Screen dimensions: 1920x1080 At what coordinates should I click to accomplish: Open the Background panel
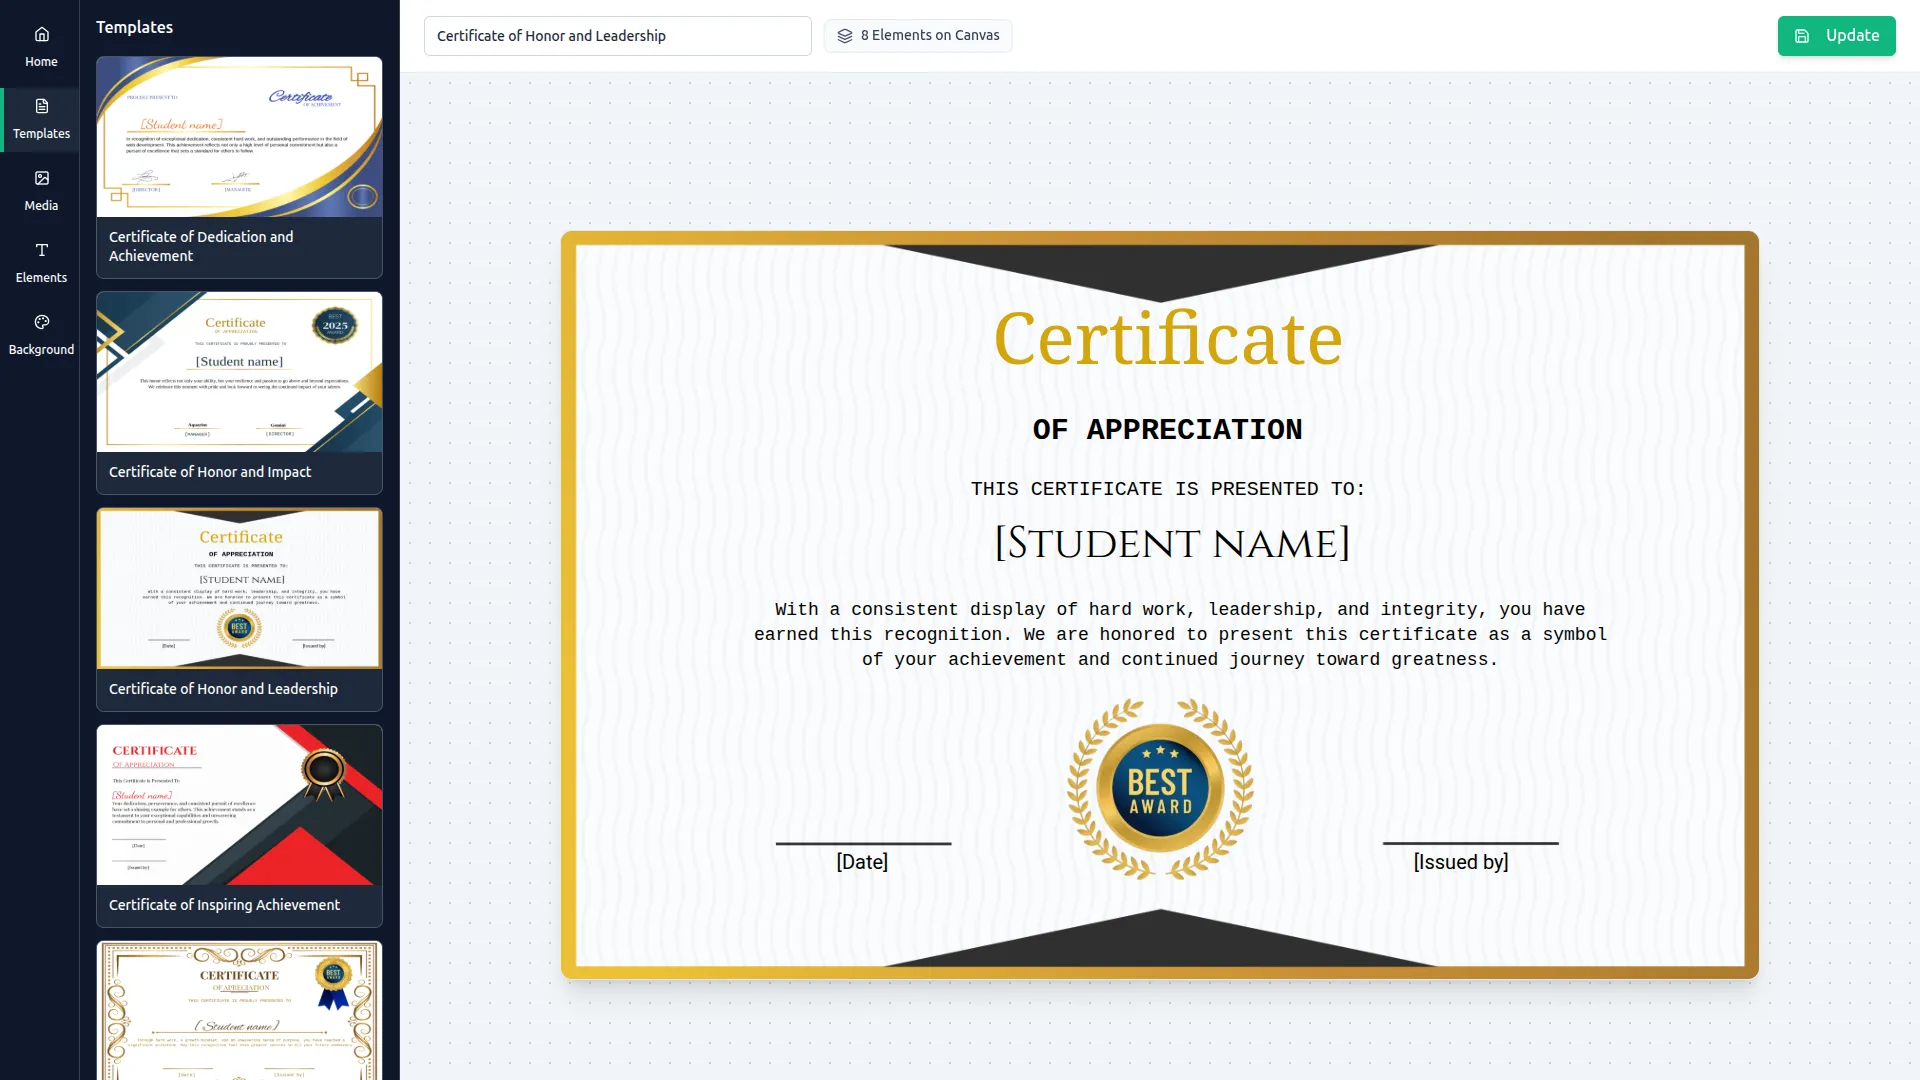tap(40, 334)
